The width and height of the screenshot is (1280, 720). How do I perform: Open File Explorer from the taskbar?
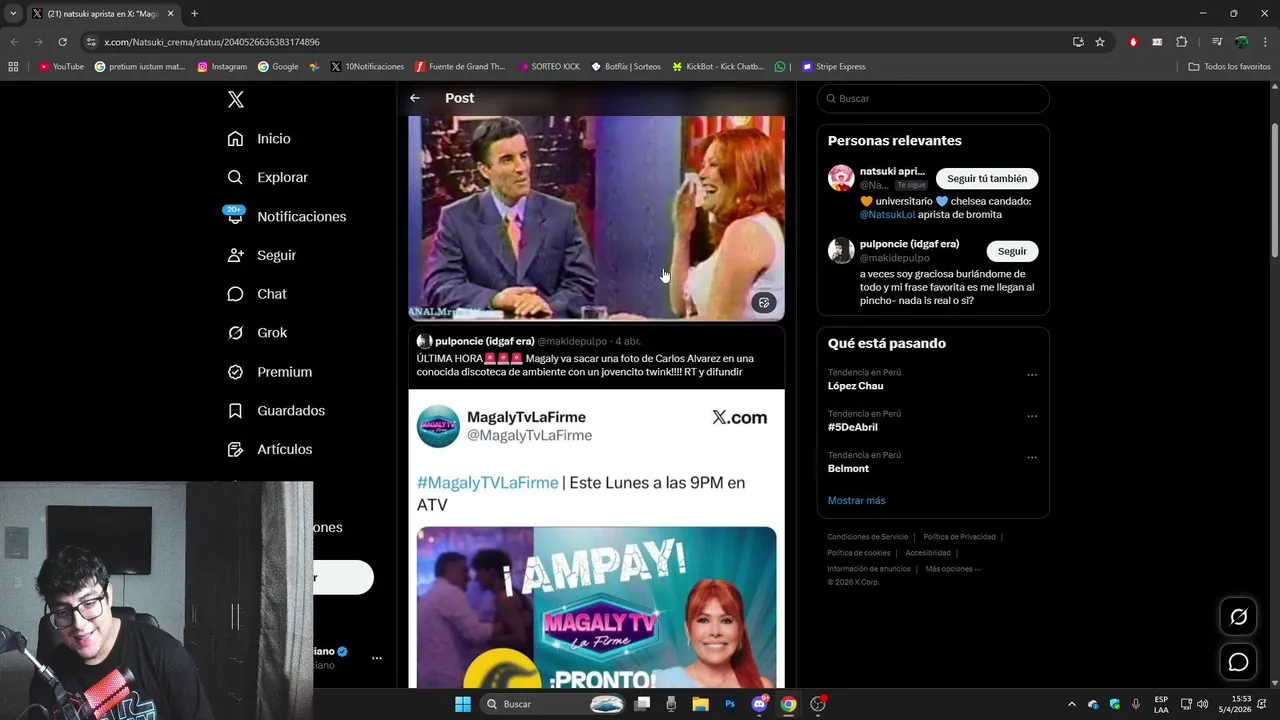[x=701, y=704]
